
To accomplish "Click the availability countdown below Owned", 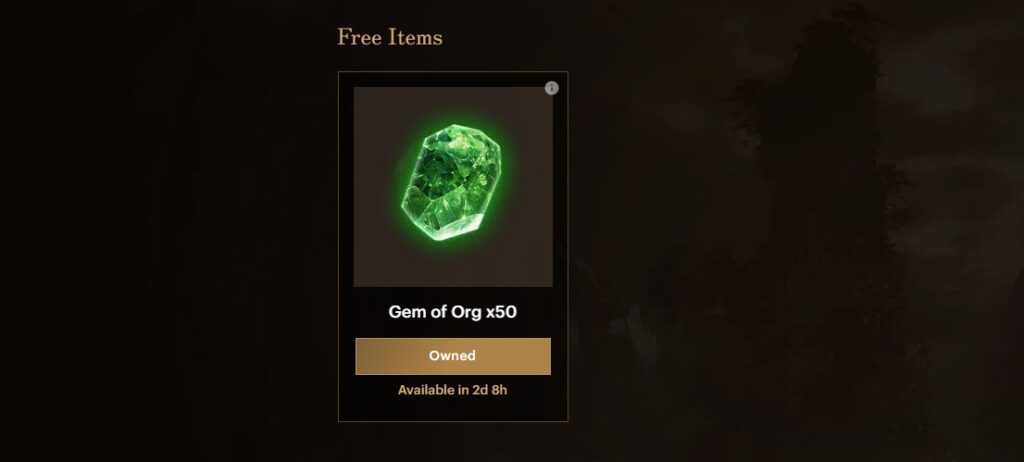I will click(452, 390).
